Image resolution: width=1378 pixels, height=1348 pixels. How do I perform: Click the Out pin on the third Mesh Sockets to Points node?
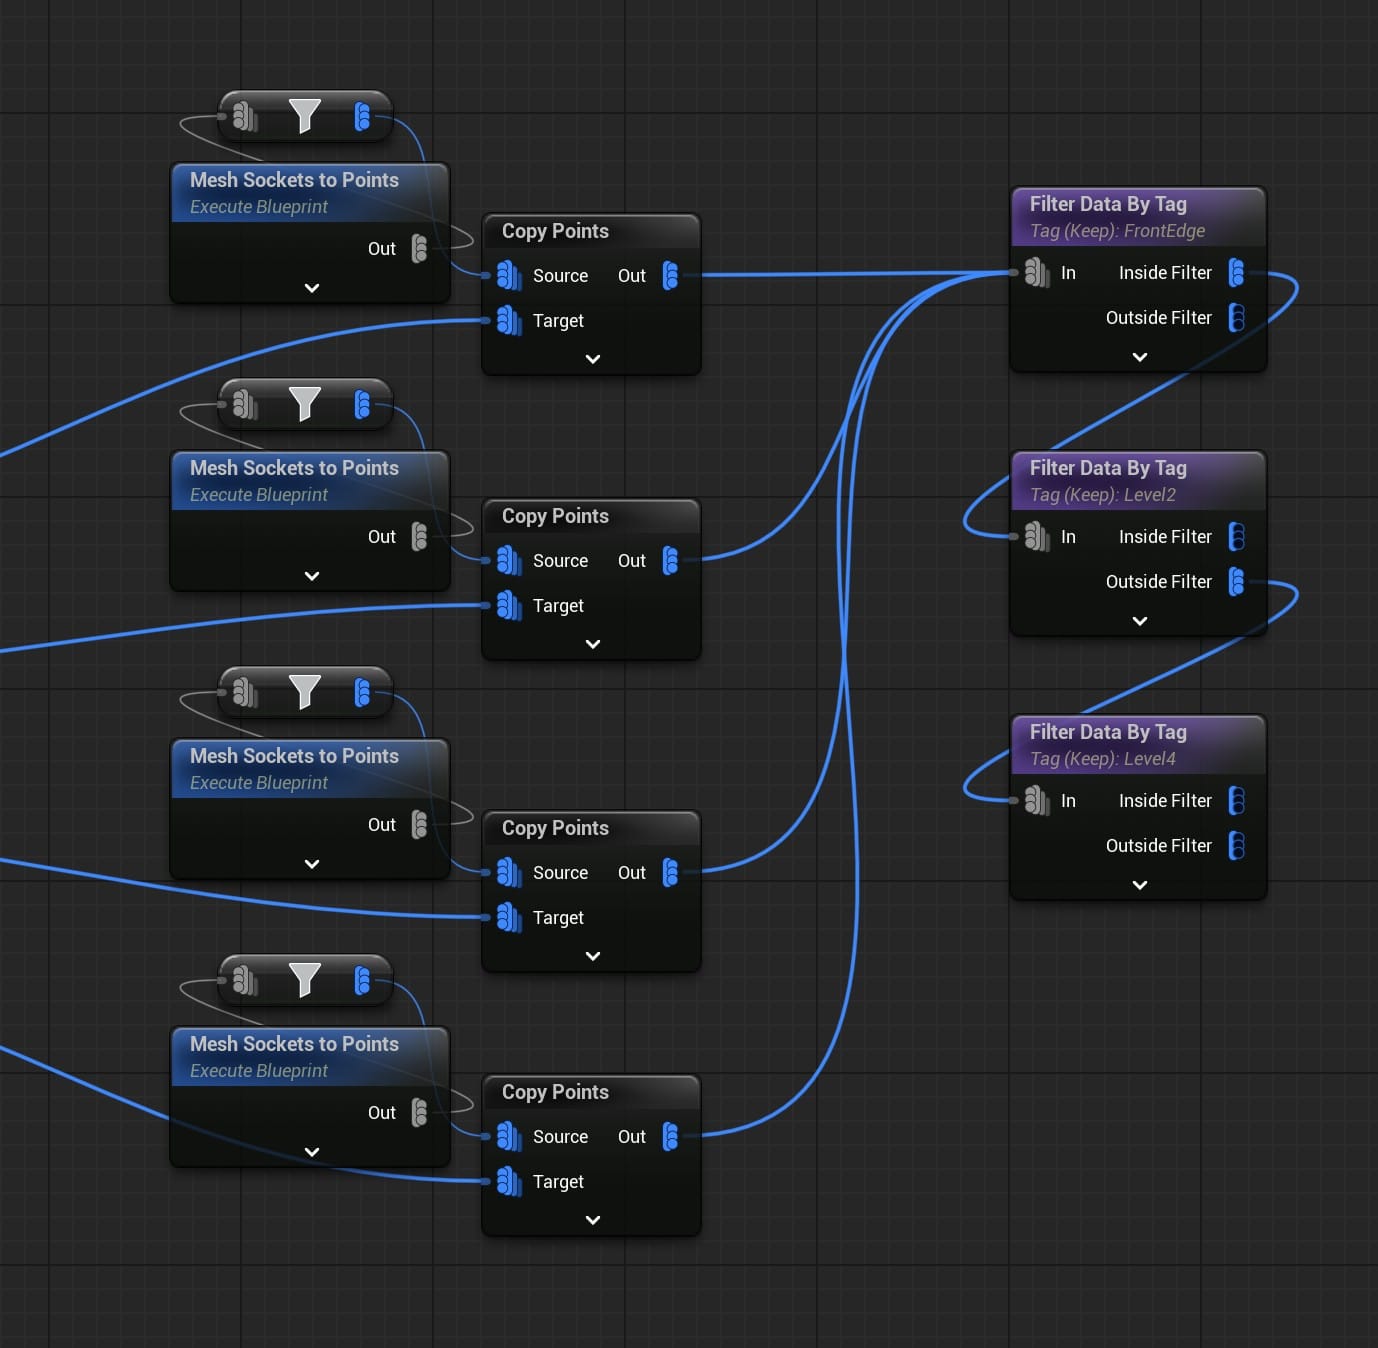pyautogui.click(x=420, y=825)
